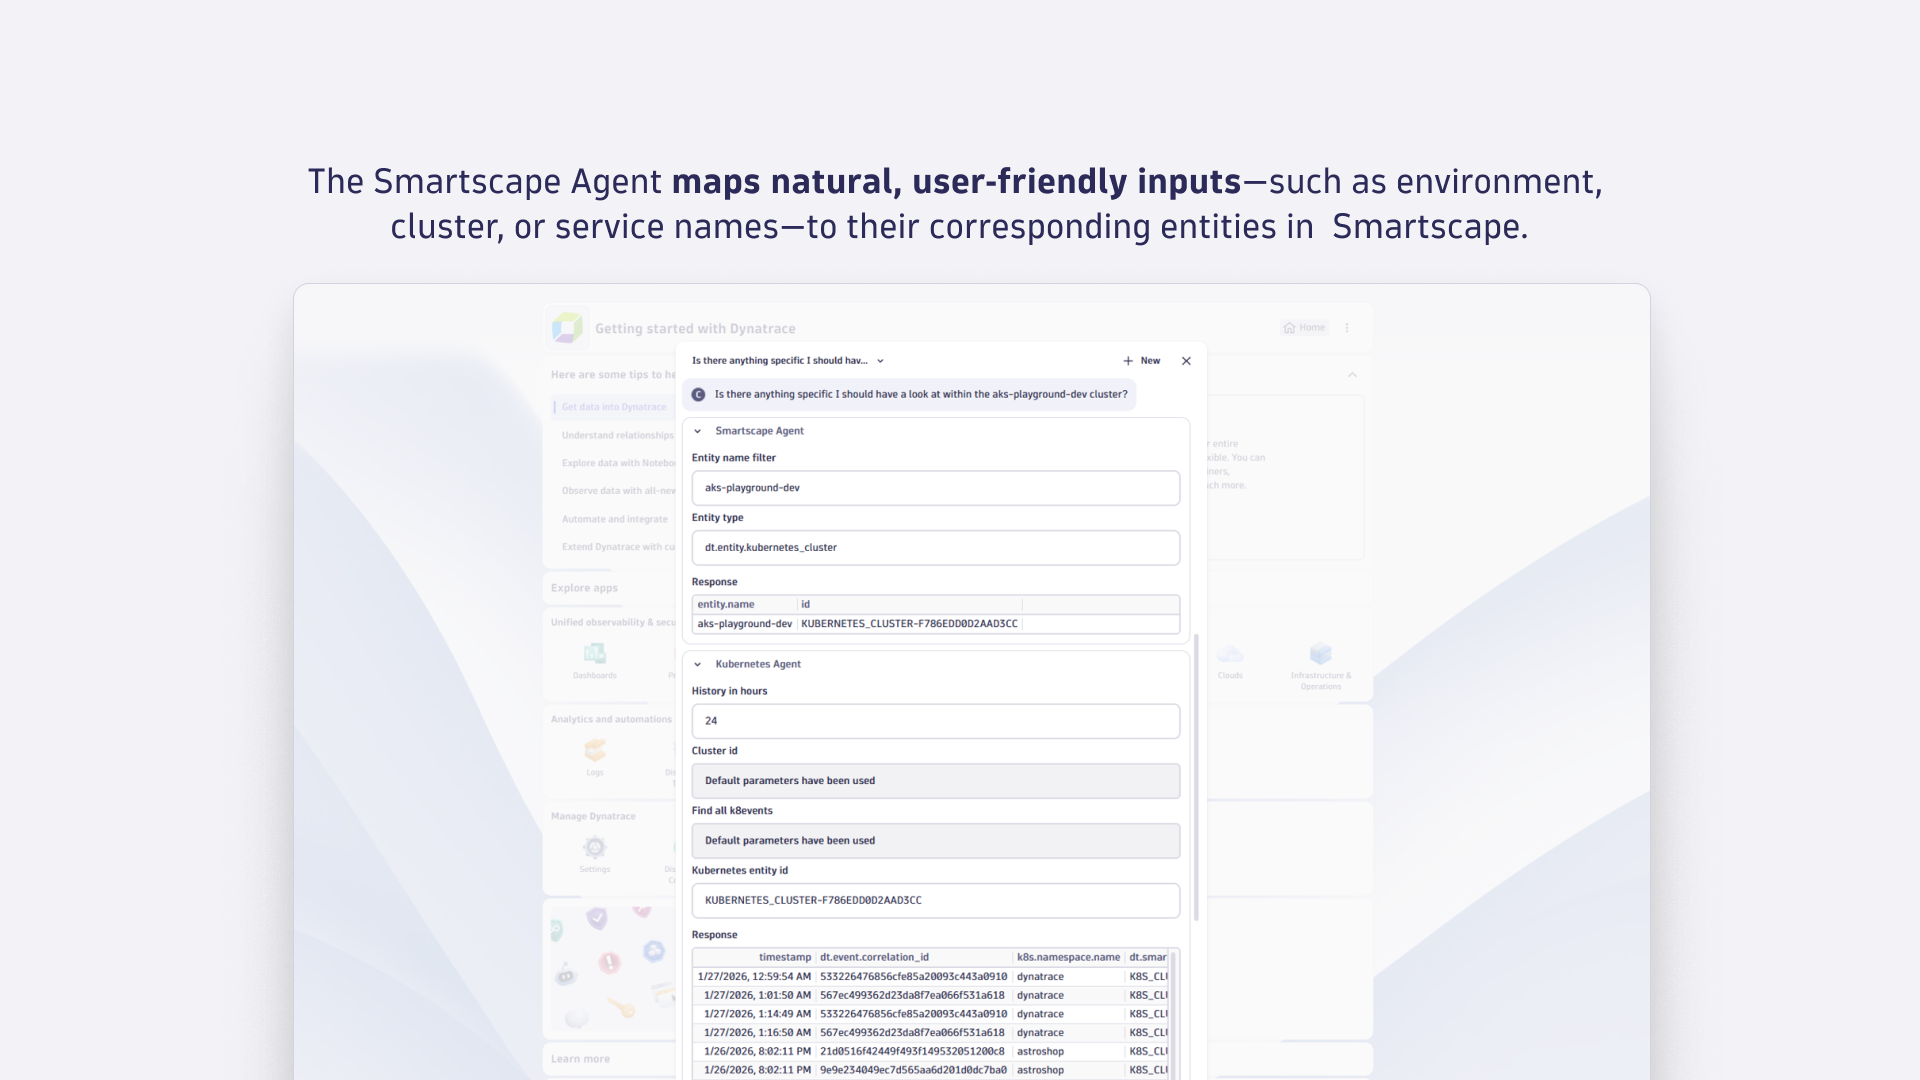
Task: Click the C avatar next to the question
Action: click(x=700, y=394)
